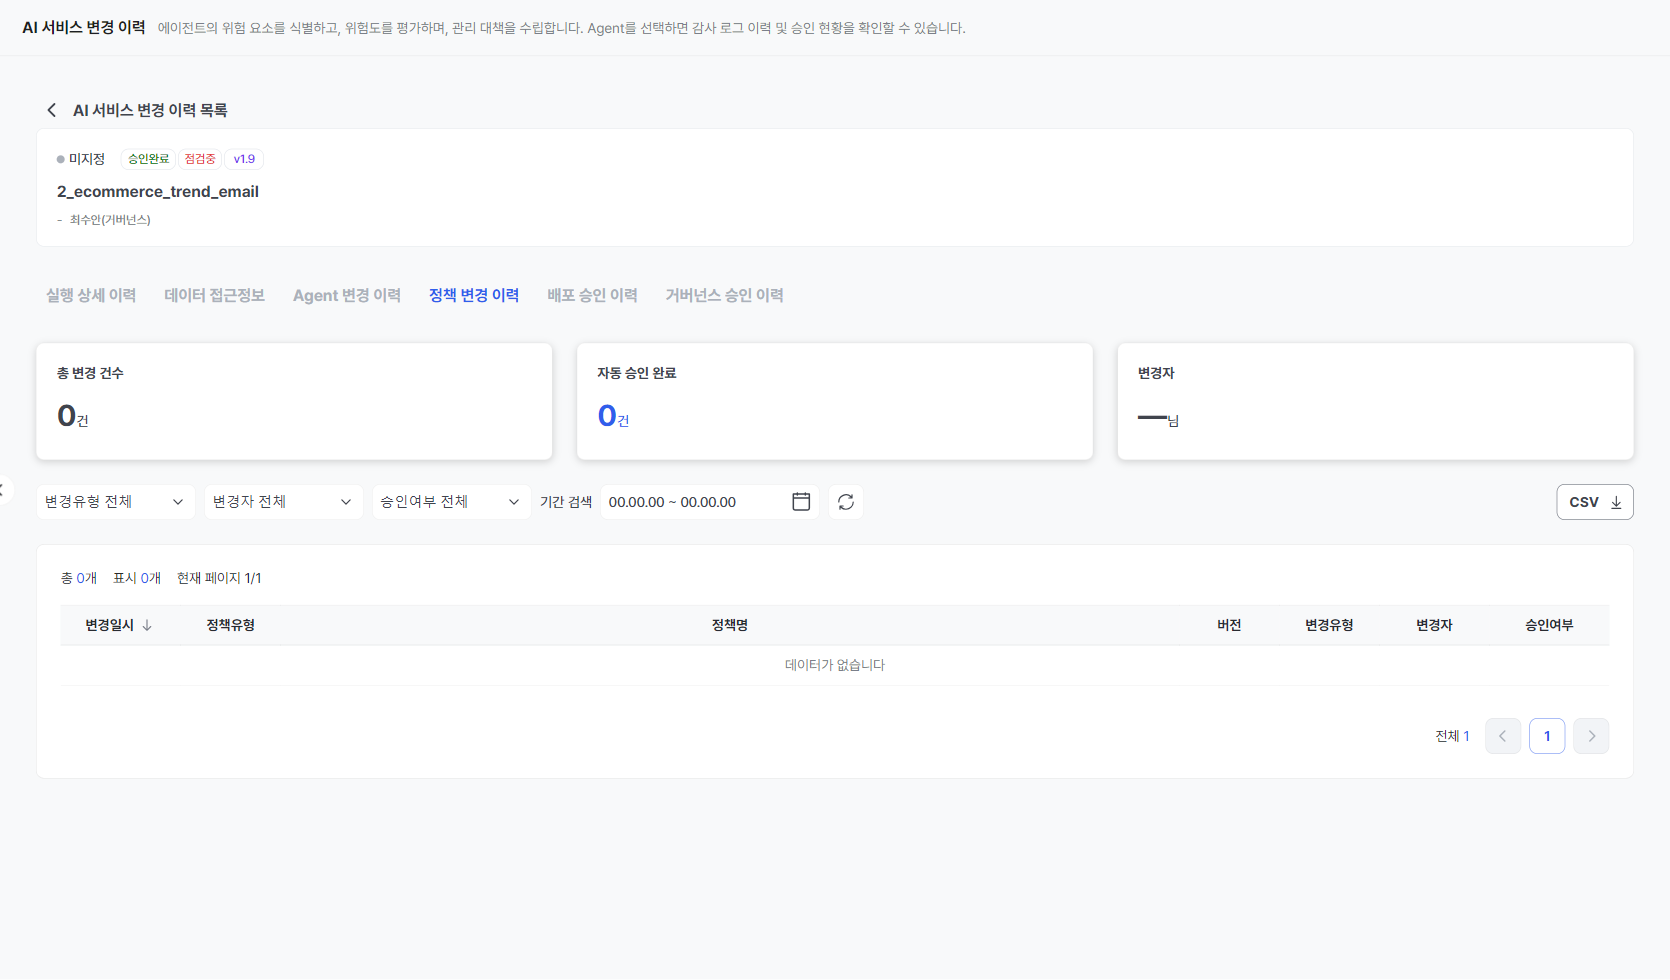Go to next page arrow
The width and height of the screenshot is (1670, 980).
(1591, 736)
